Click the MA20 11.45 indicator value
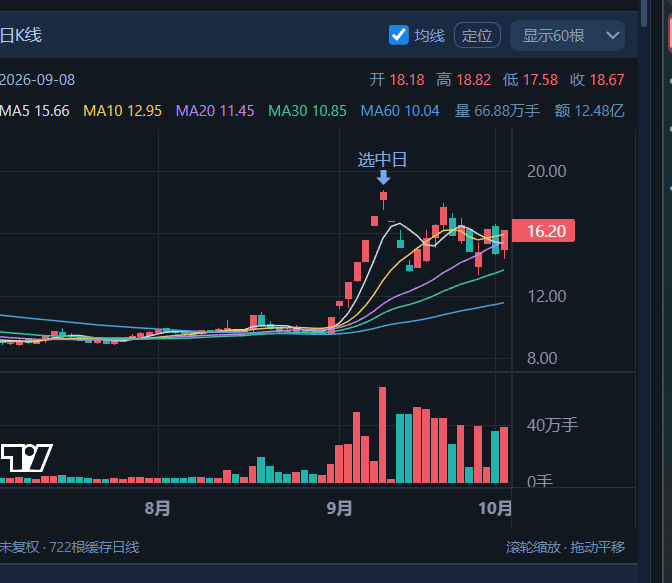The height and width of the screenshot is (583, 672). [215, 111]
